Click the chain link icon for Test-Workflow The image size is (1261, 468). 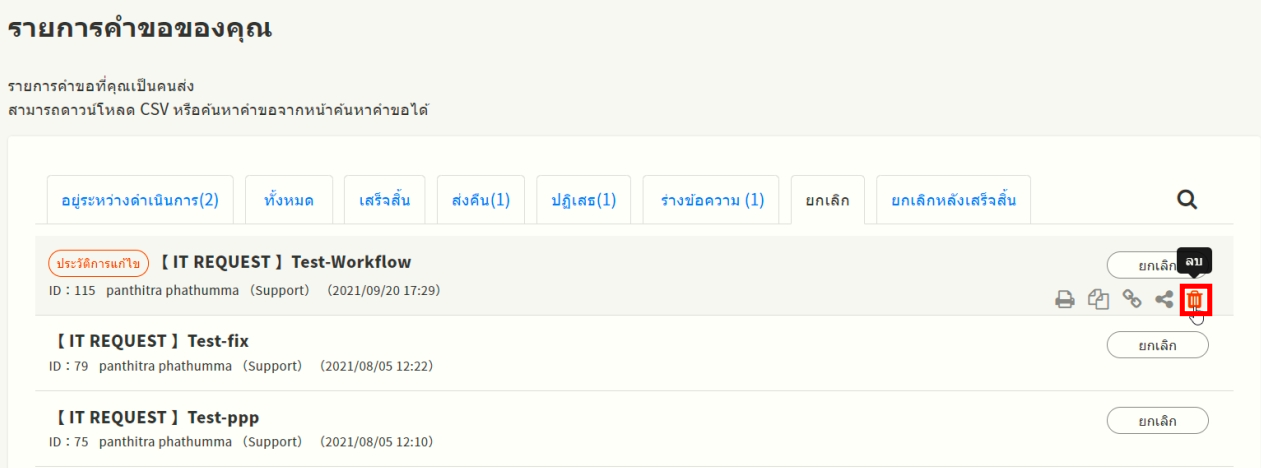click(1134, 298)
